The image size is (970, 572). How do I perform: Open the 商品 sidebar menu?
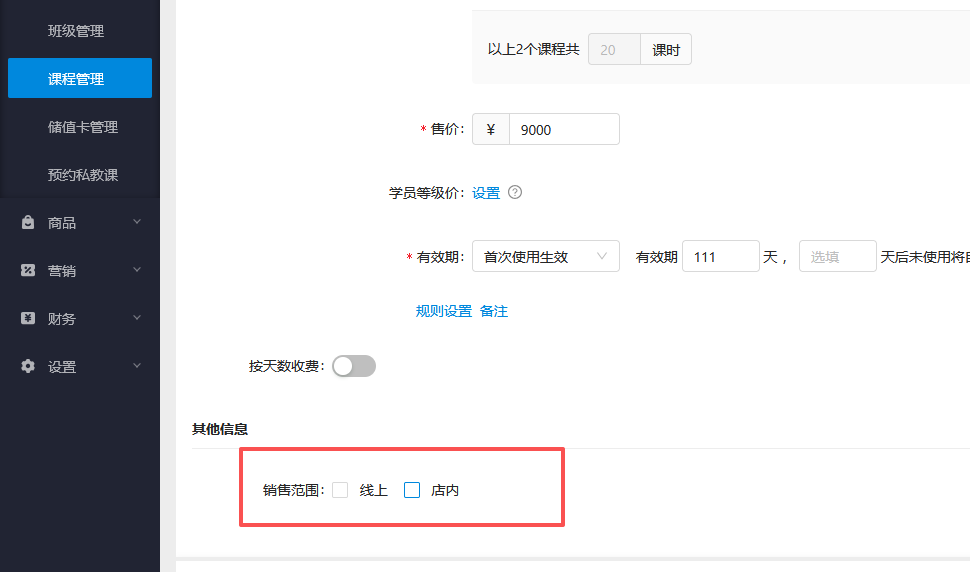[x=80, y=222]
